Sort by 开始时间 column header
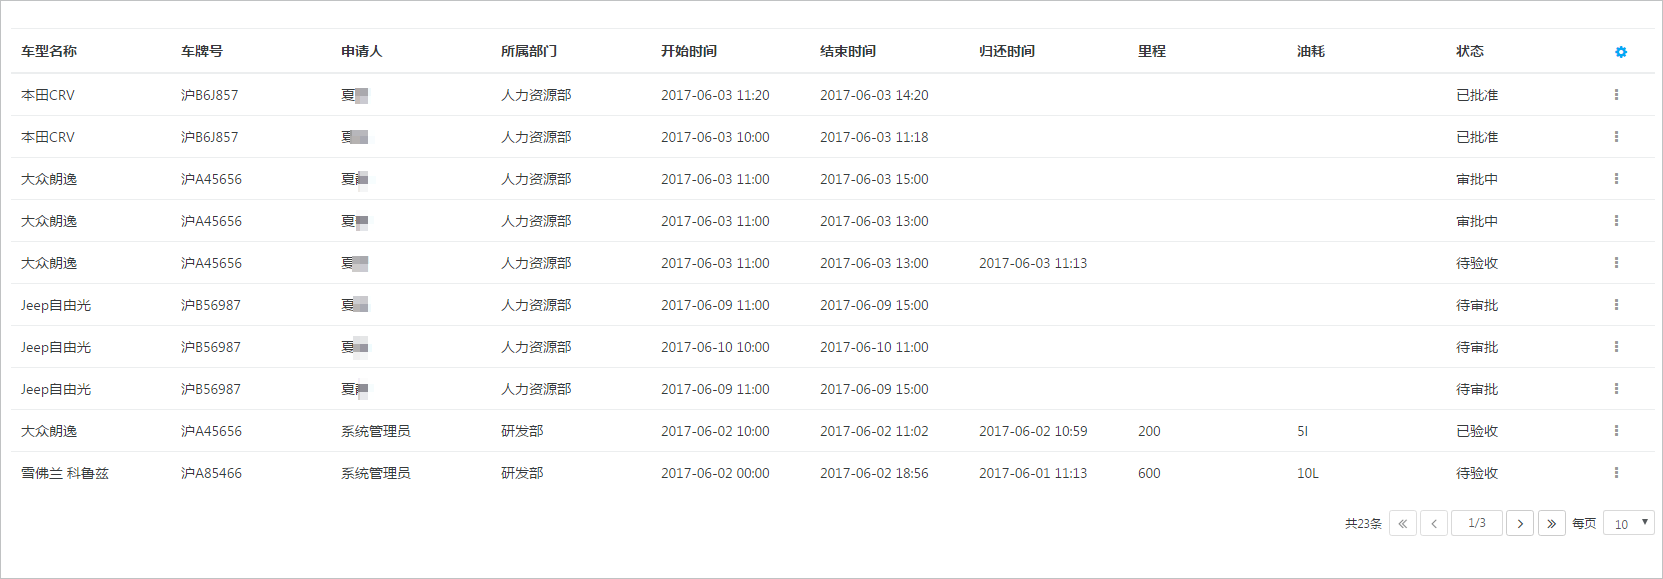The width and height of the screenshot is (1663, 579). (x=689, y=51)
